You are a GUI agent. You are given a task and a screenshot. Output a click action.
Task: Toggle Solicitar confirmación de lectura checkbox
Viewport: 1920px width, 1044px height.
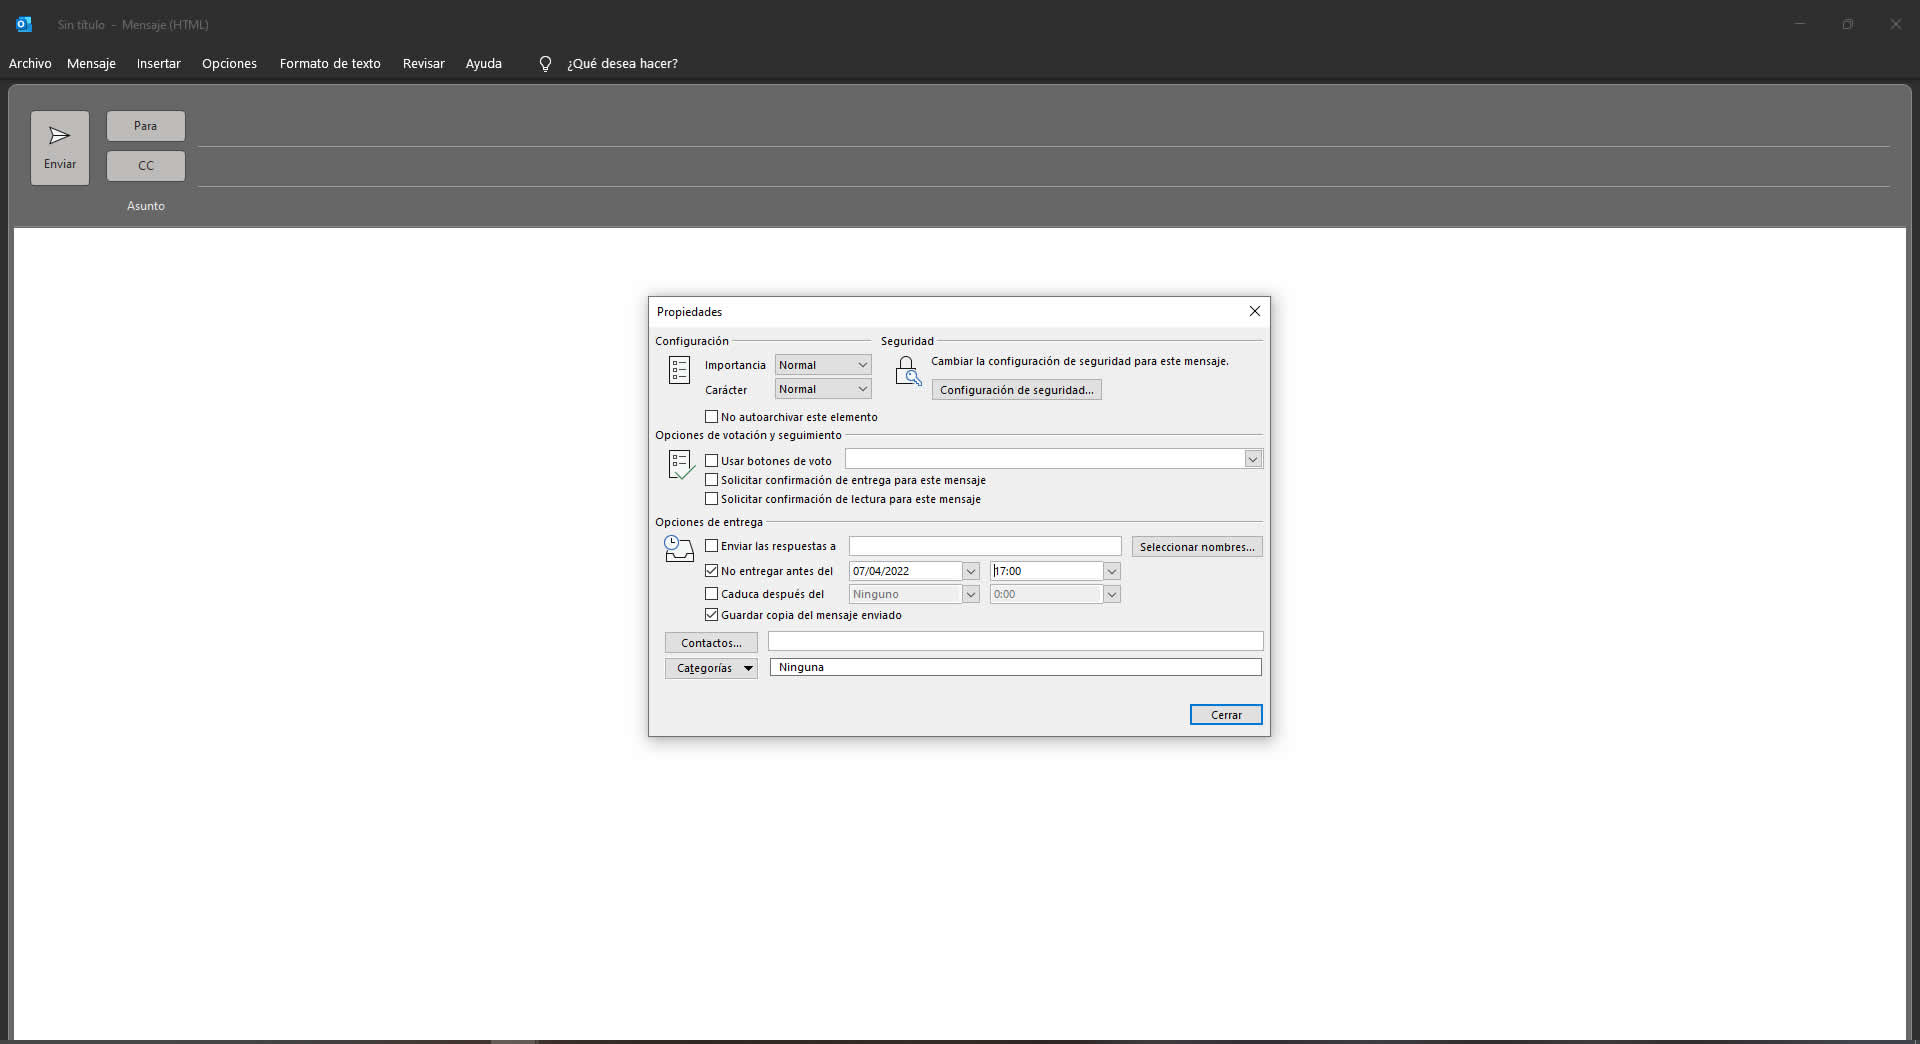712,499
